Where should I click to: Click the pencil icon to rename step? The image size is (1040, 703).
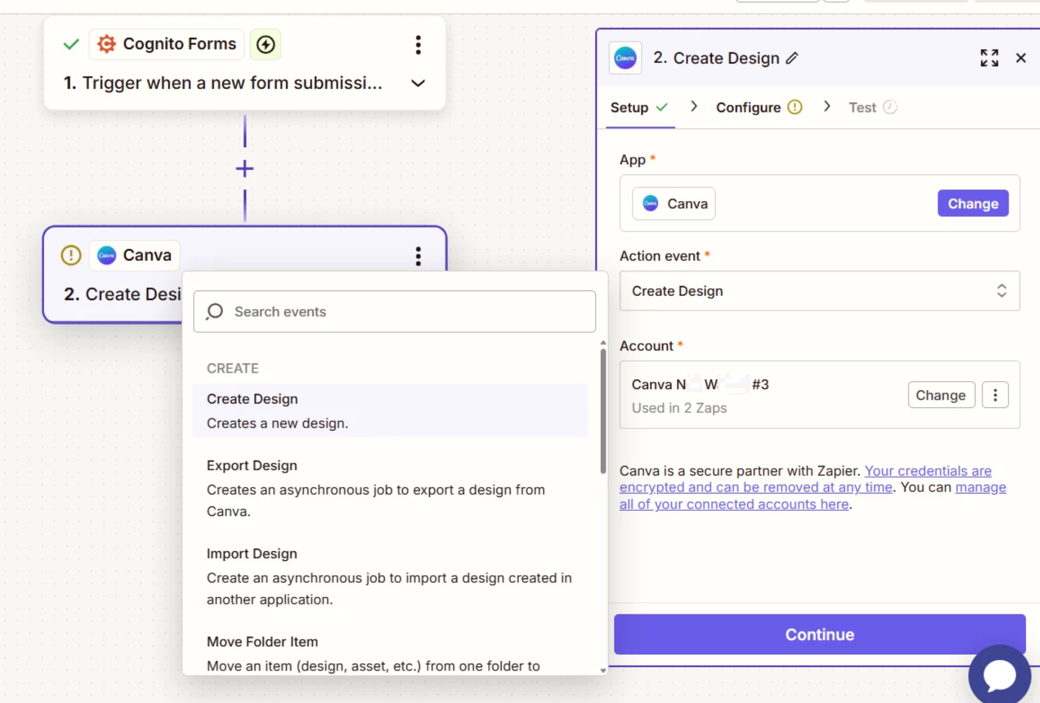[x=792, y=58]
